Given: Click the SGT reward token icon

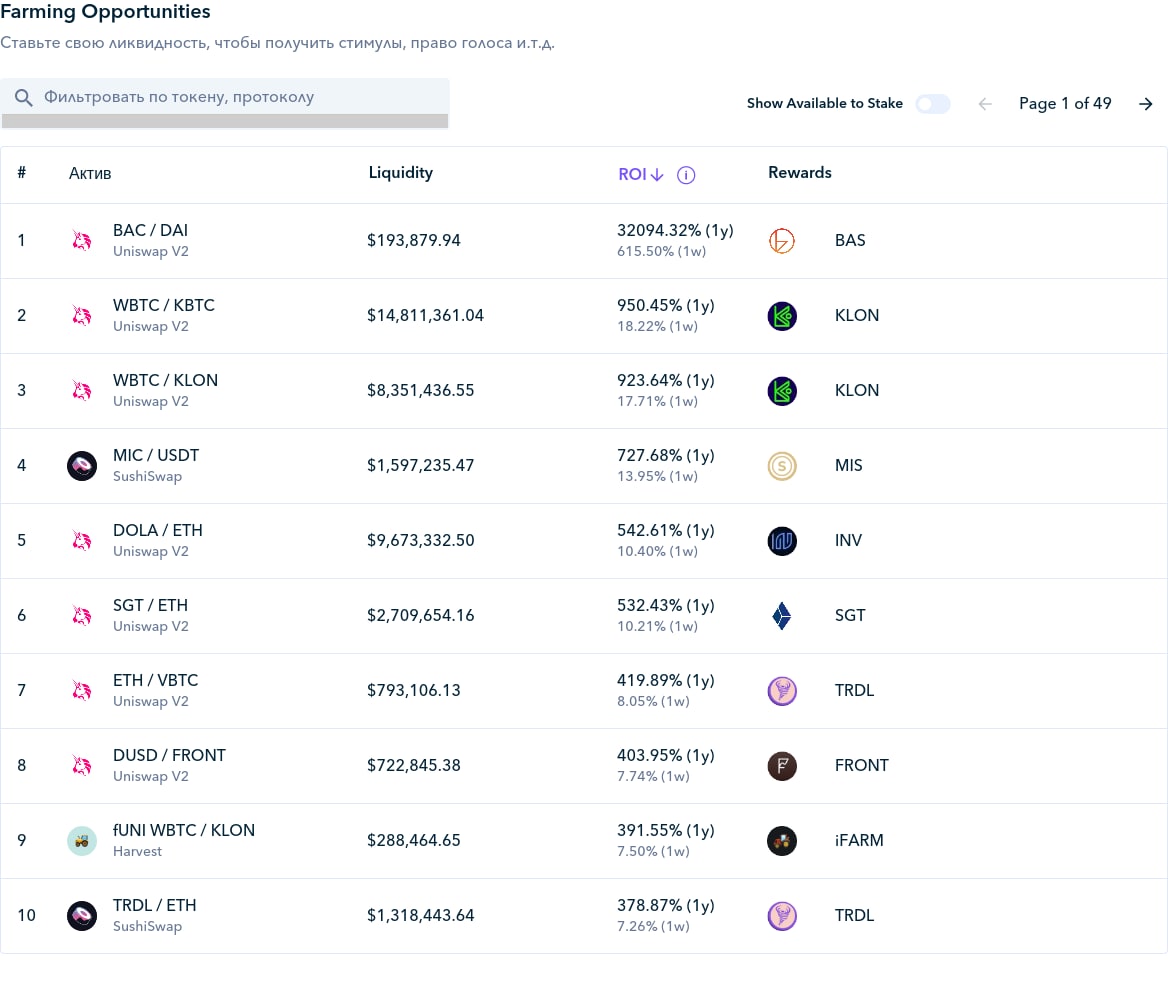Looking at the screenshot, I should 782,616.
